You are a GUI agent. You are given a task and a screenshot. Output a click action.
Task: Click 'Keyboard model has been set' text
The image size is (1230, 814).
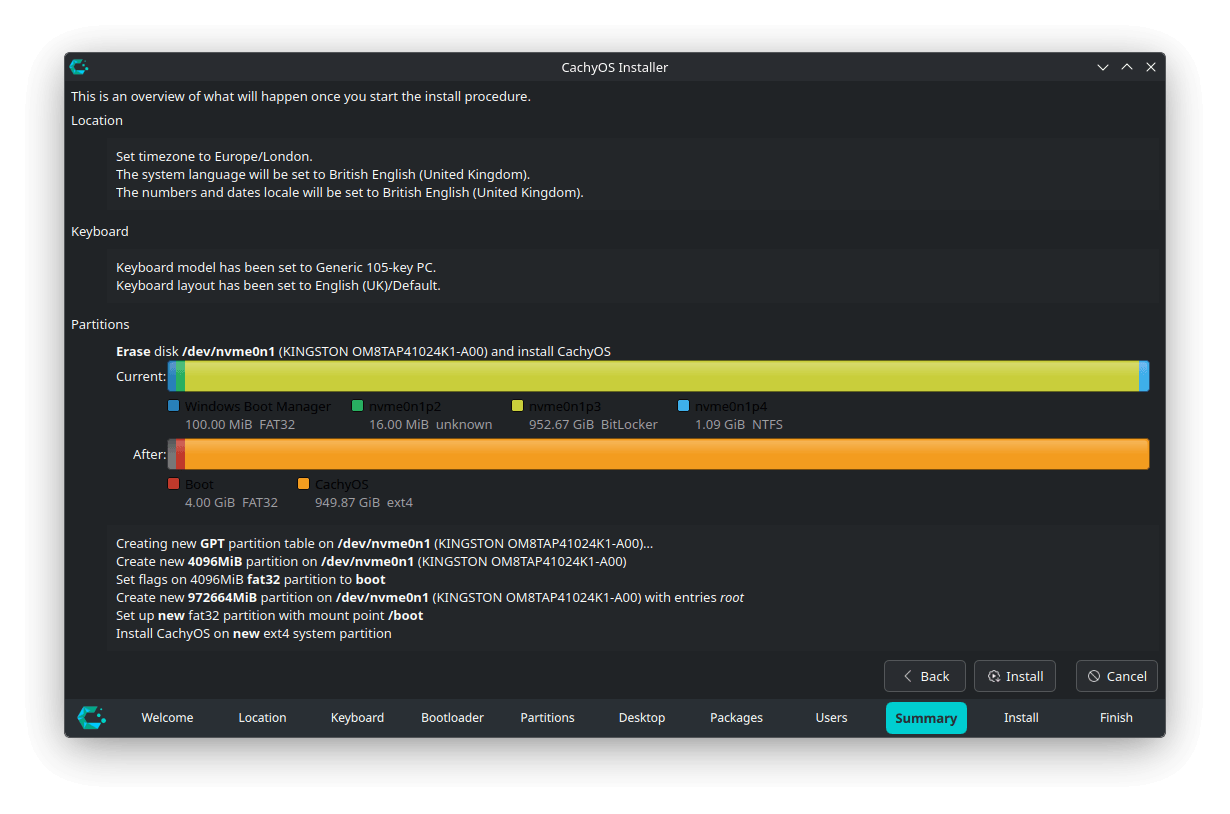276,267
